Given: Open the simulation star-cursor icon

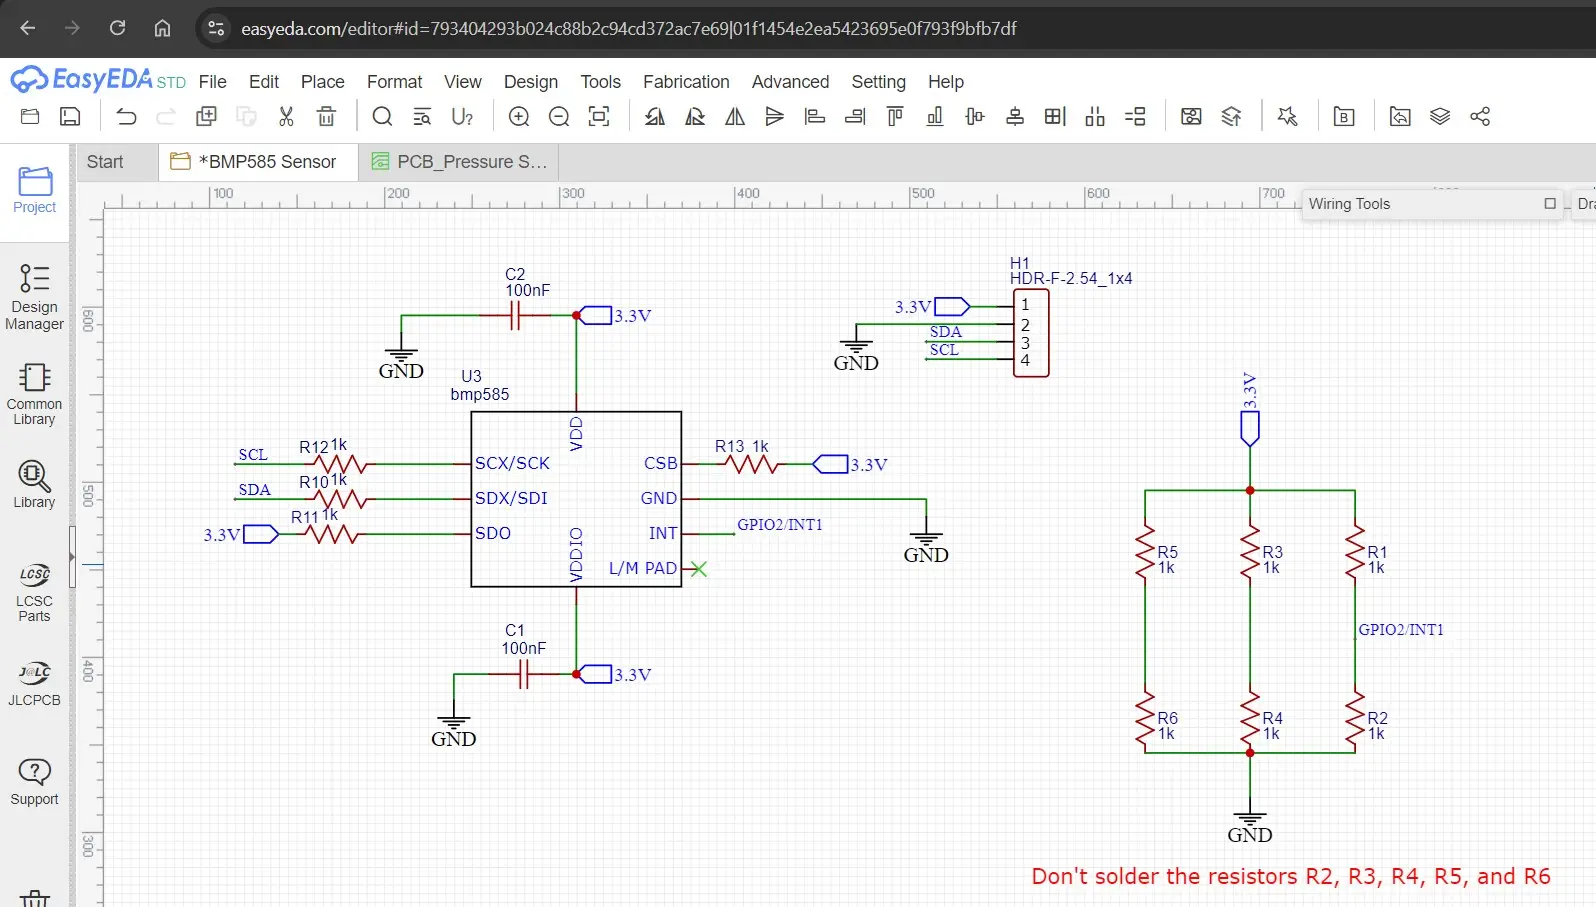Looking at the screenshot, I should pyautogui.click(x=1288, y=116).
